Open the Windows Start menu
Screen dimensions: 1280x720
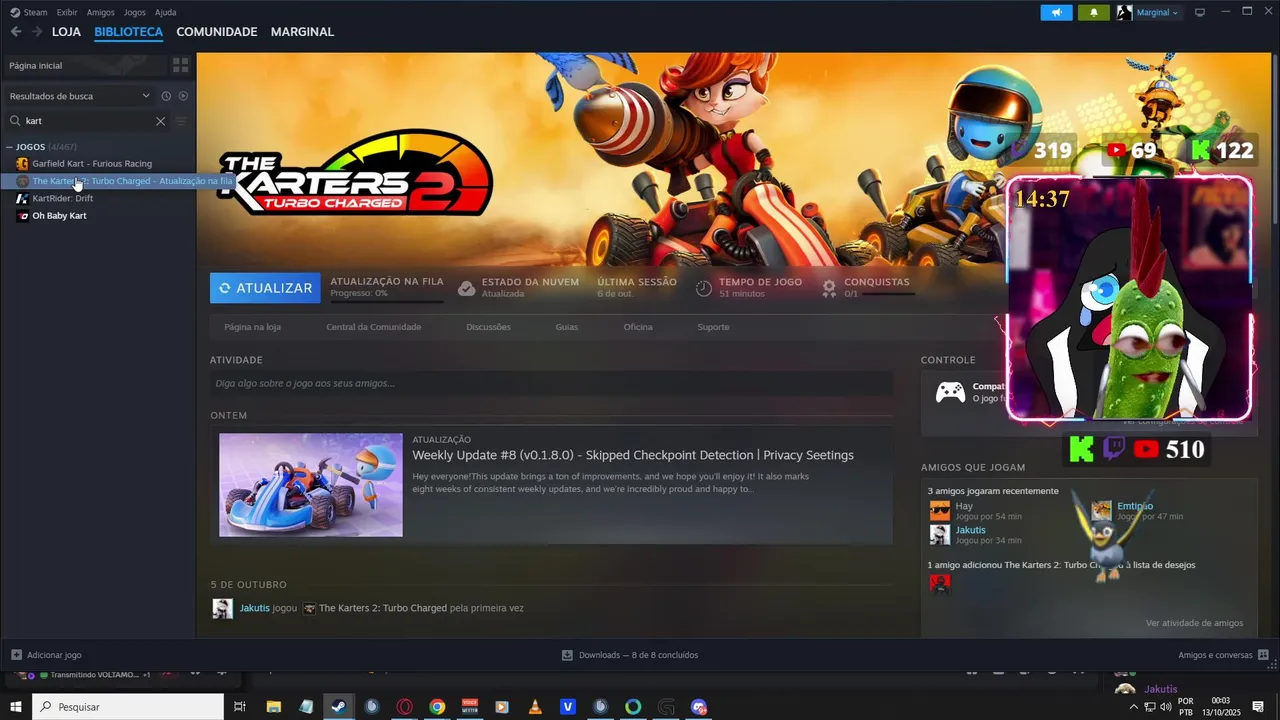(16, 707)
